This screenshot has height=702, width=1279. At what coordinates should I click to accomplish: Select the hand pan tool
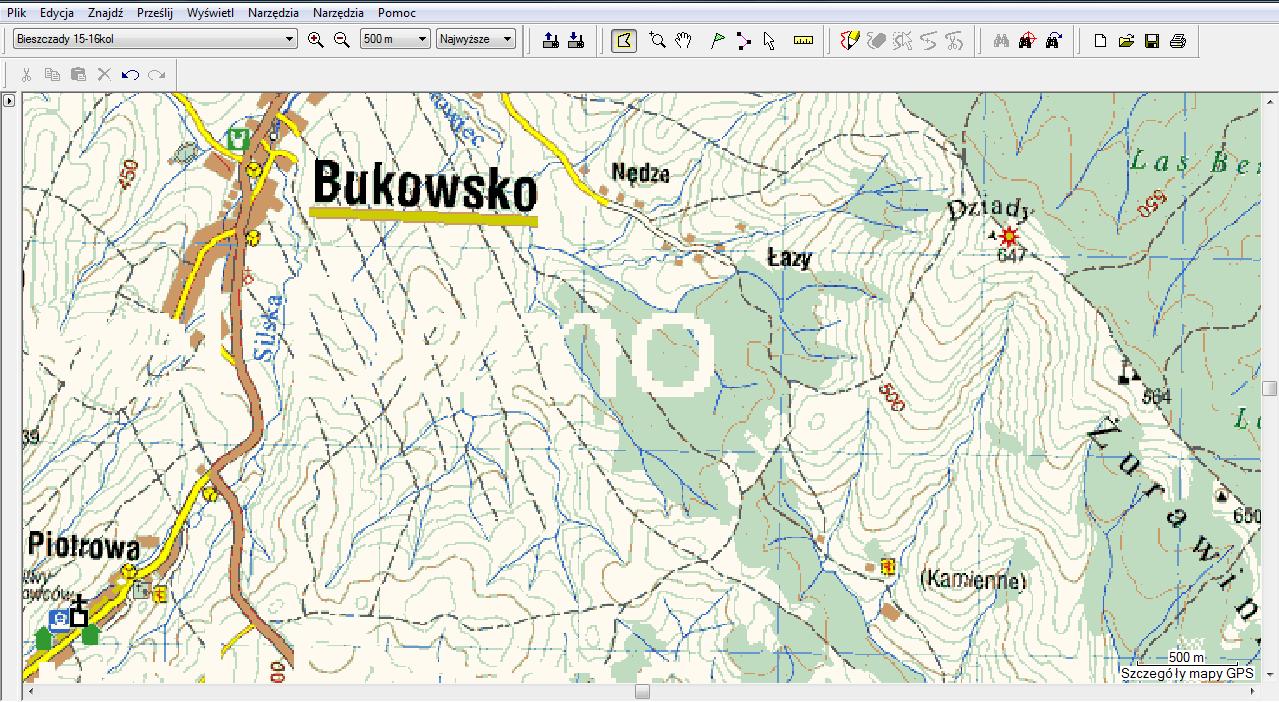tap(684, 40)
